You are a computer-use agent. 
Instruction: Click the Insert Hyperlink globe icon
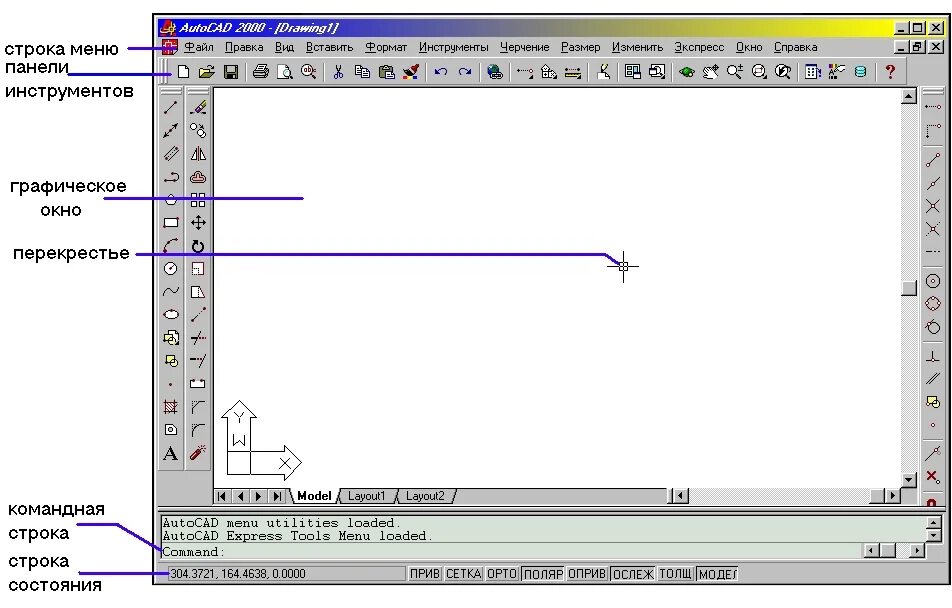click(495, 72)
